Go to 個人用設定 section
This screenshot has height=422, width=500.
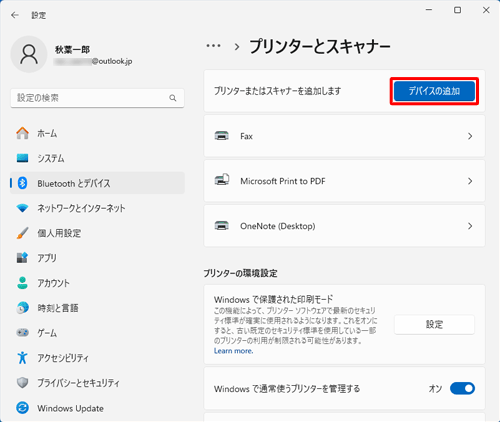[x=97, y=233]
